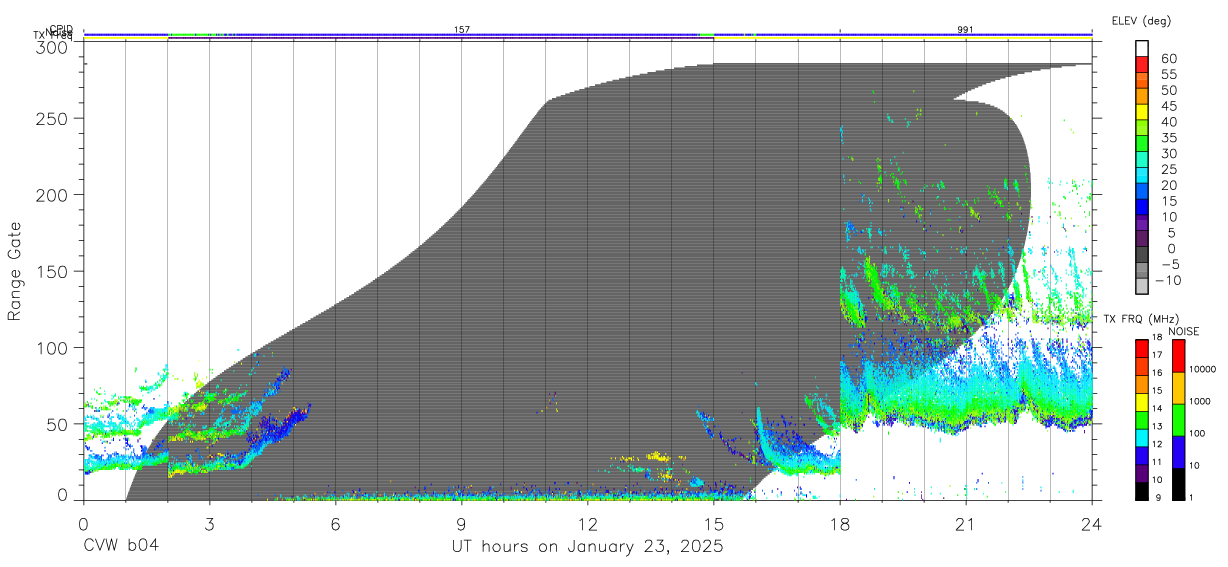Click the yellow segment of TX FRQ colorbar
Viewport: 1228px width, 567px height.
1142,400
